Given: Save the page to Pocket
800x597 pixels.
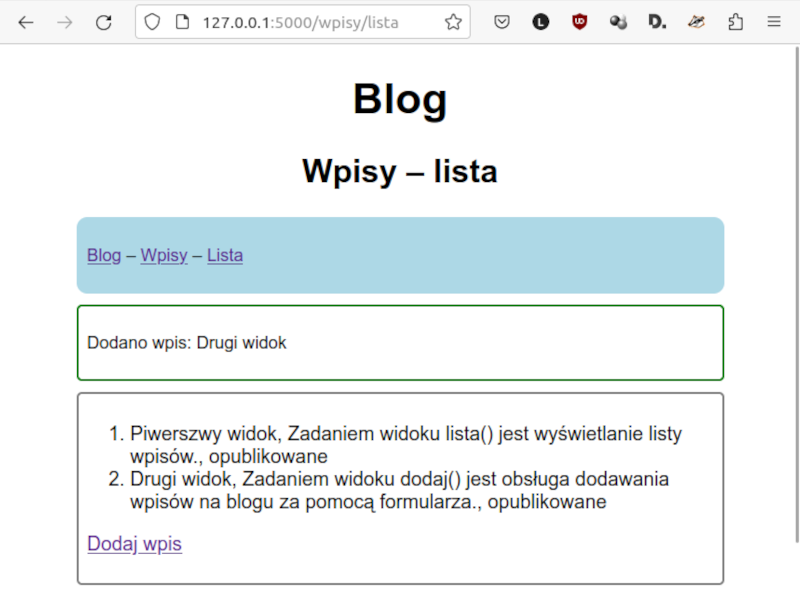Looking at the screenshot, I should click(x=502, y=21).
